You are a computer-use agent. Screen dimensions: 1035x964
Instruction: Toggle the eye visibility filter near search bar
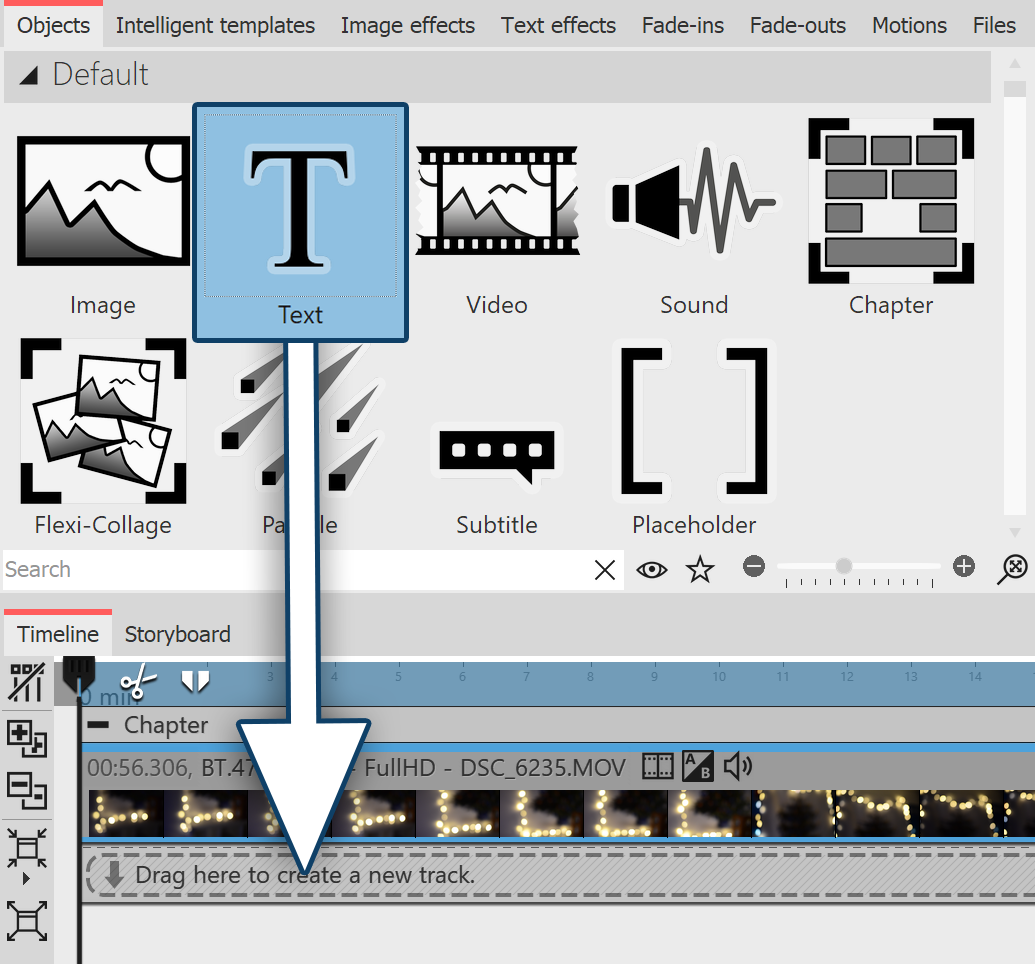click(652, 569)
